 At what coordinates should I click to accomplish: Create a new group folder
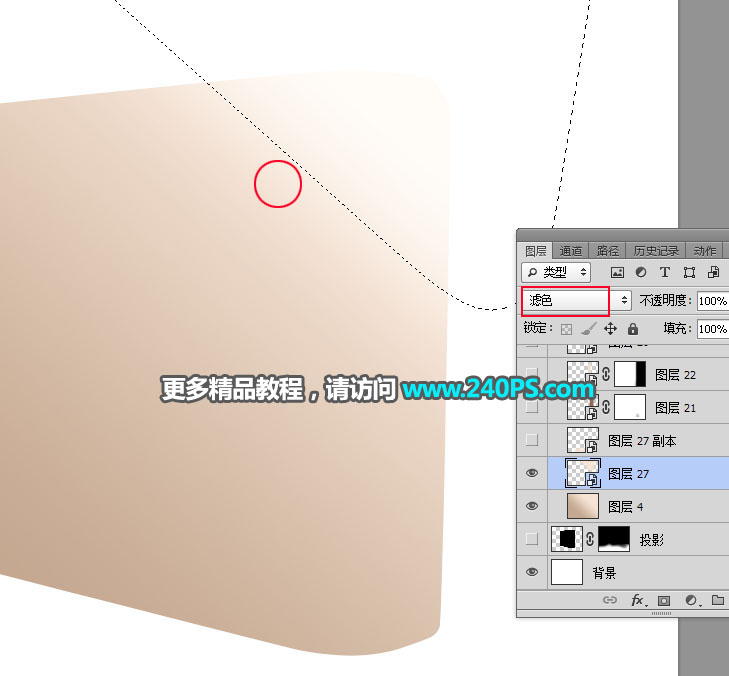[717, 600]
